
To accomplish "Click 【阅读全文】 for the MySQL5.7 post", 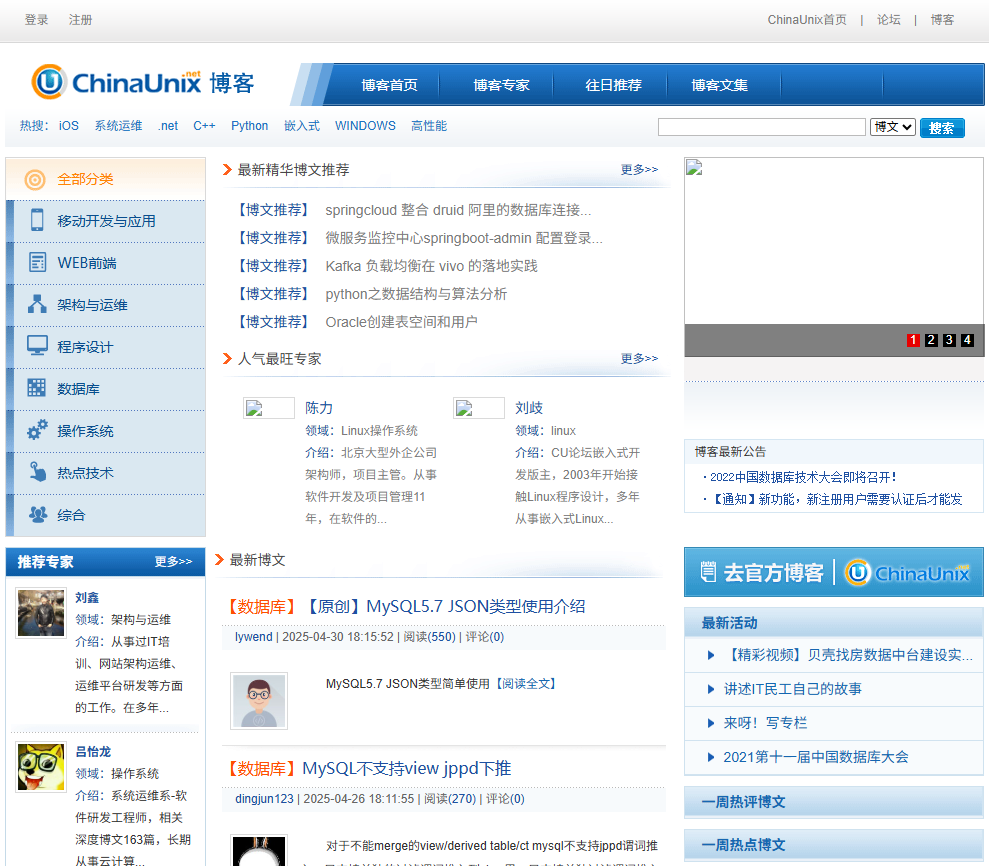I will pyautogui.click(x=525, y=684).
